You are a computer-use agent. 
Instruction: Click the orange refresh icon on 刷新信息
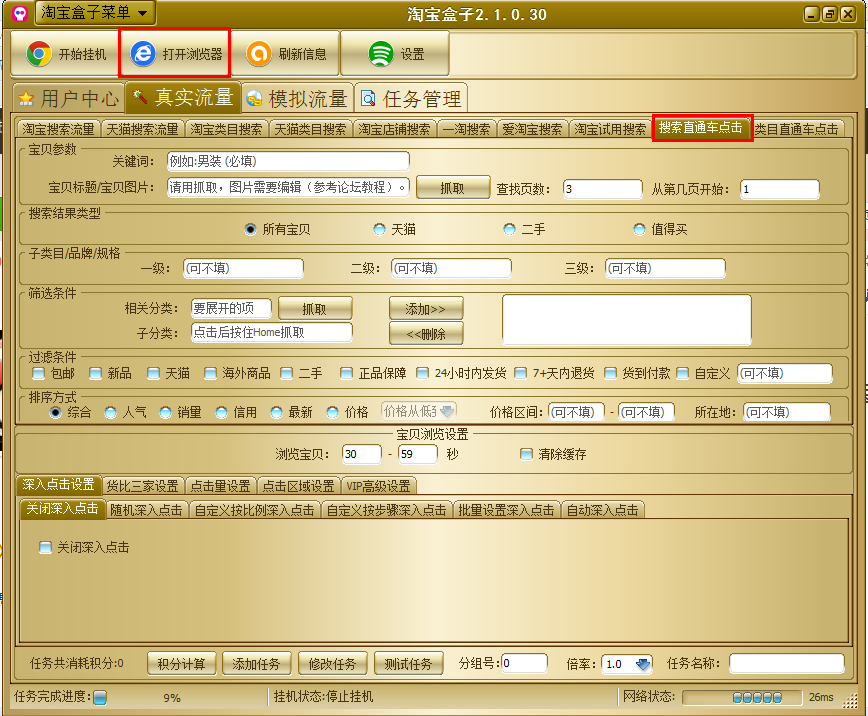click(x=259, y=54)
